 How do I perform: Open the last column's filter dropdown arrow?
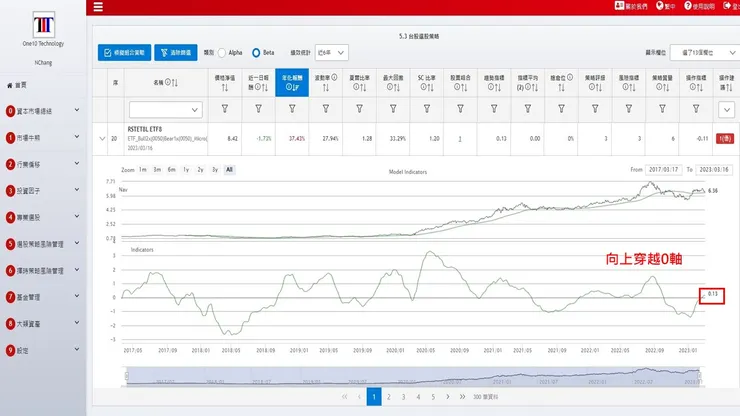click(x=727, y=110)
